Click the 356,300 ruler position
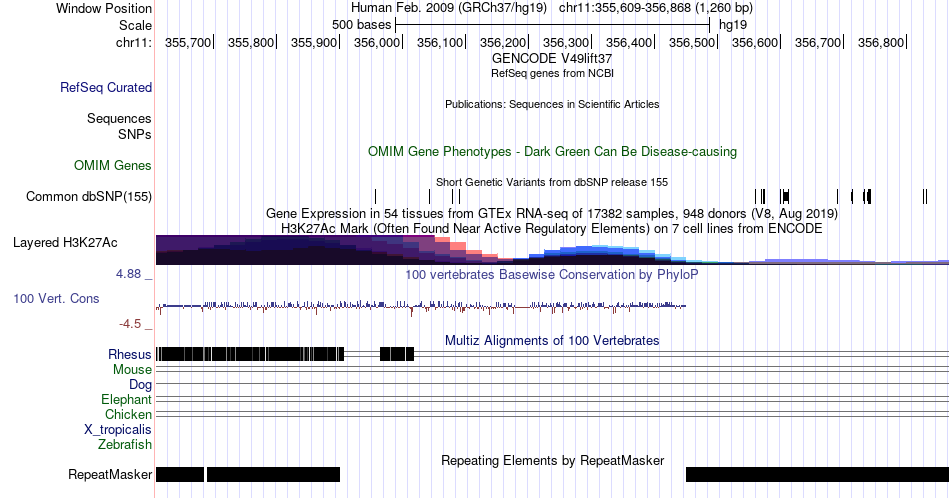 coord(566,42)
